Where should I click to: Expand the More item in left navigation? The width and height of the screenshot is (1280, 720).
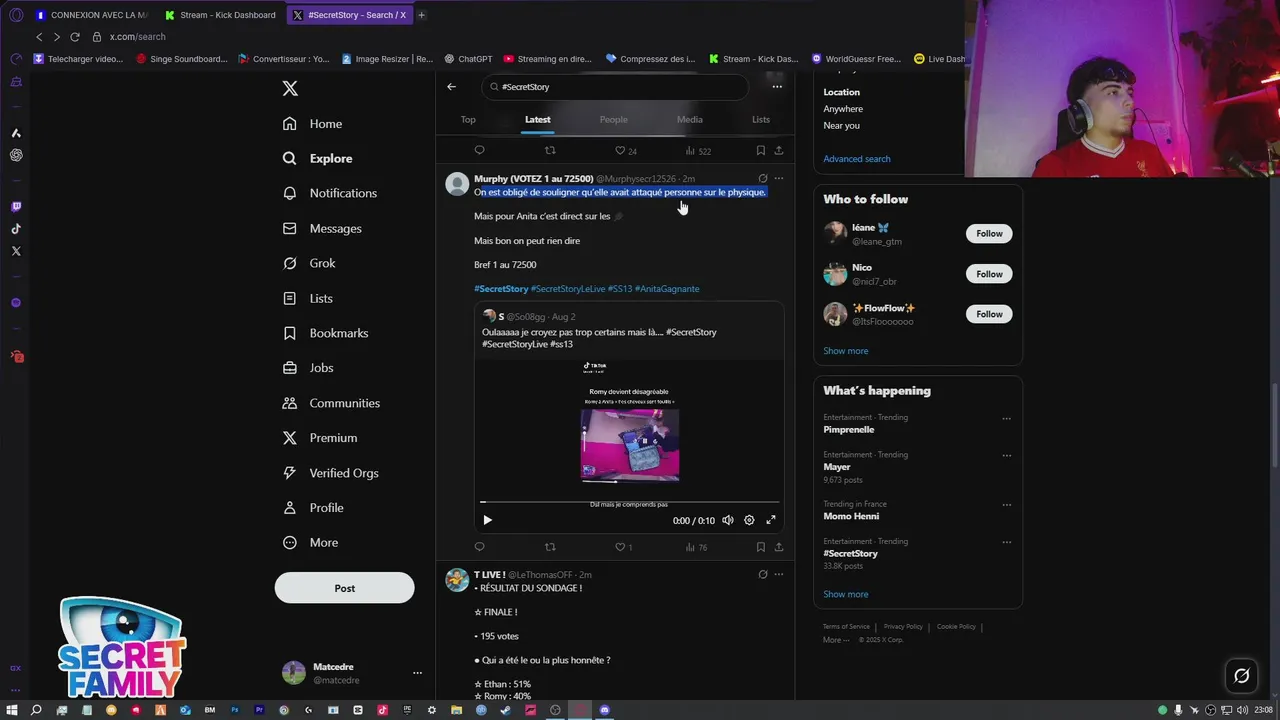[x=311, y=543]
